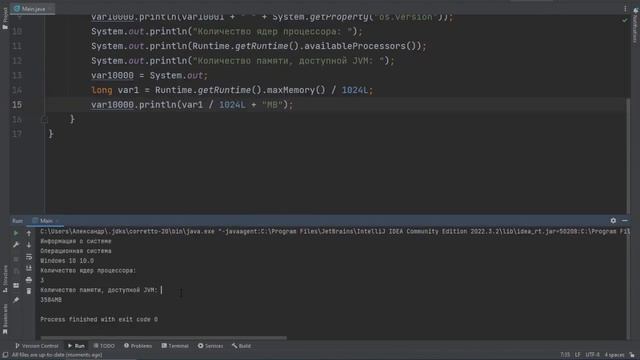Open the Bookmarks side panel

click(5, 319)
